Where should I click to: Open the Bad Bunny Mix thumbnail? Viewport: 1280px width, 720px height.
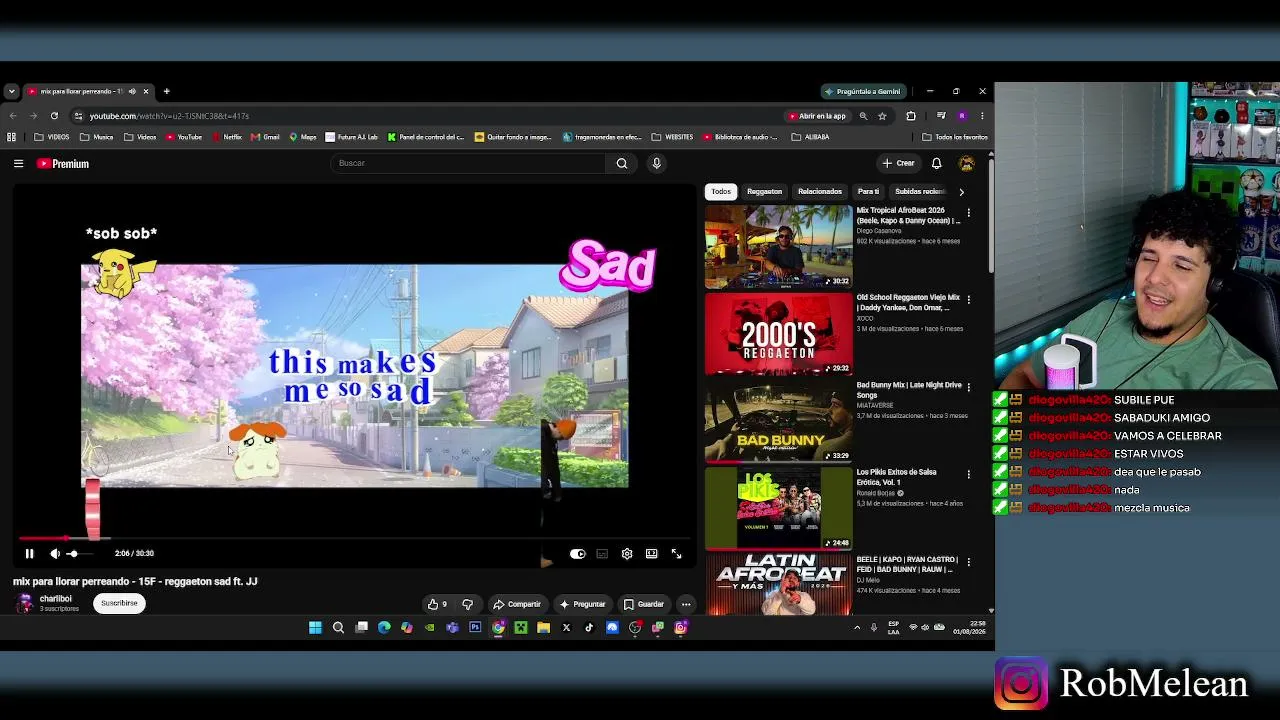coord(779,421)
